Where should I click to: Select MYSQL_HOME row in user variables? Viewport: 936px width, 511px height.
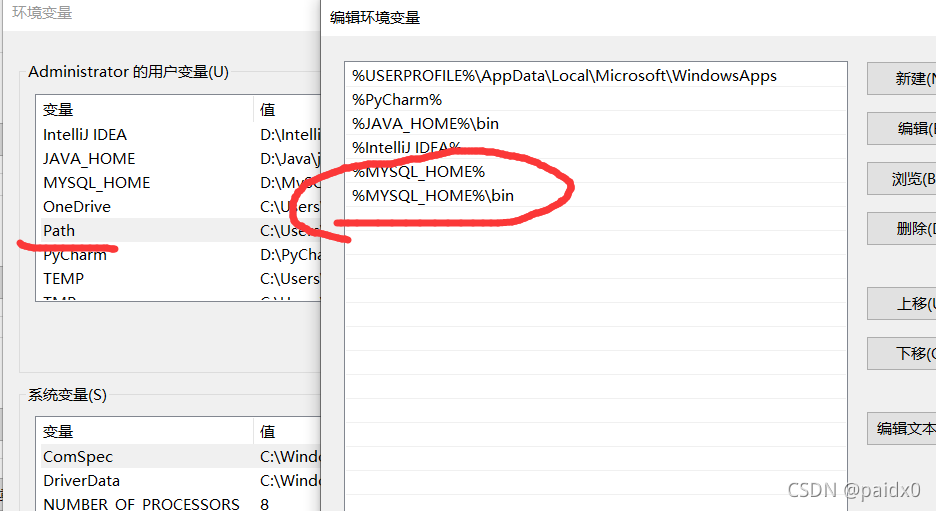coord(179,183)
